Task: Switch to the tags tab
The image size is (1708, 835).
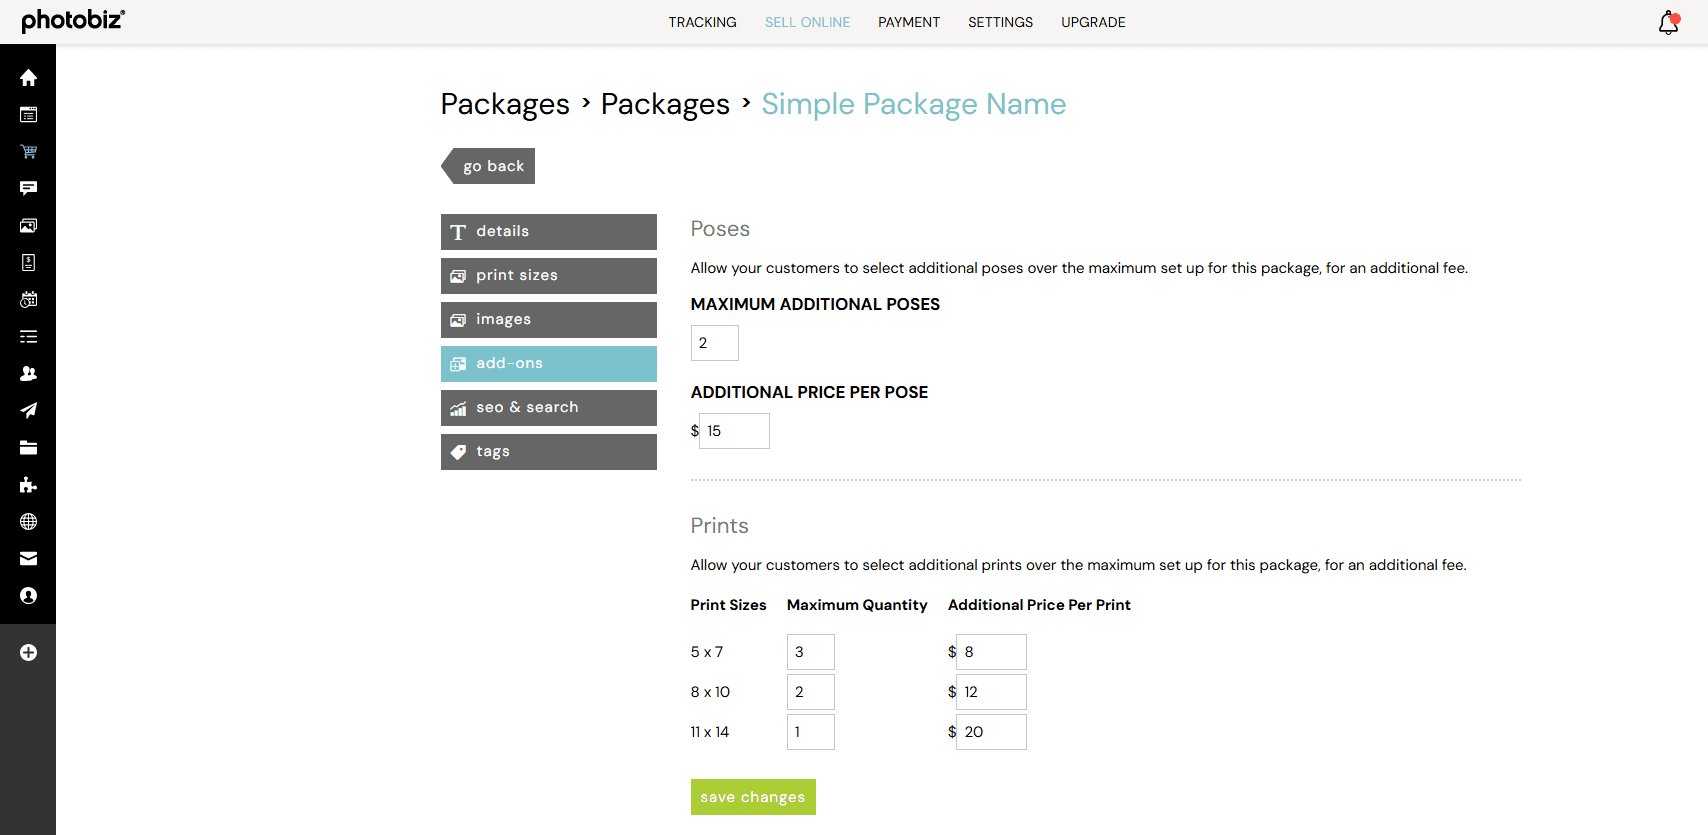Action: coord(549,452)
